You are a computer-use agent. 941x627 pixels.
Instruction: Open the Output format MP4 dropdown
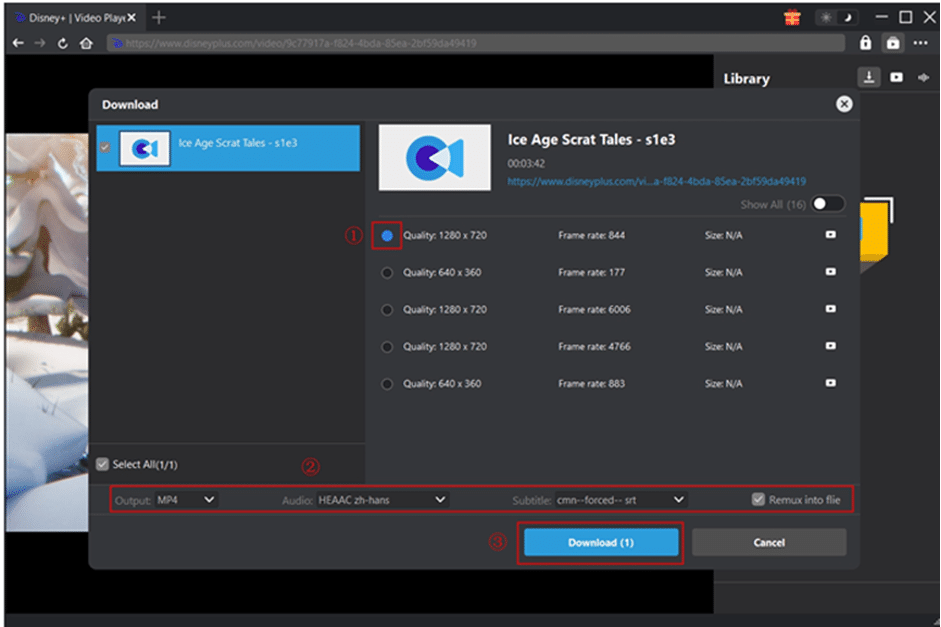186,499
